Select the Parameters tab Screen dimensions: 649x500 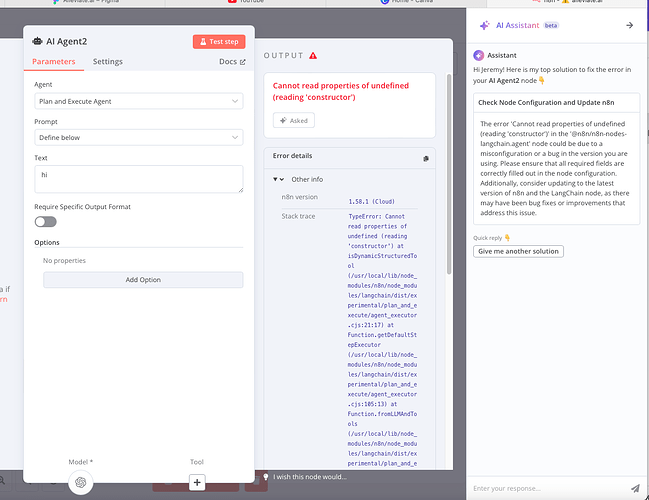54,61
